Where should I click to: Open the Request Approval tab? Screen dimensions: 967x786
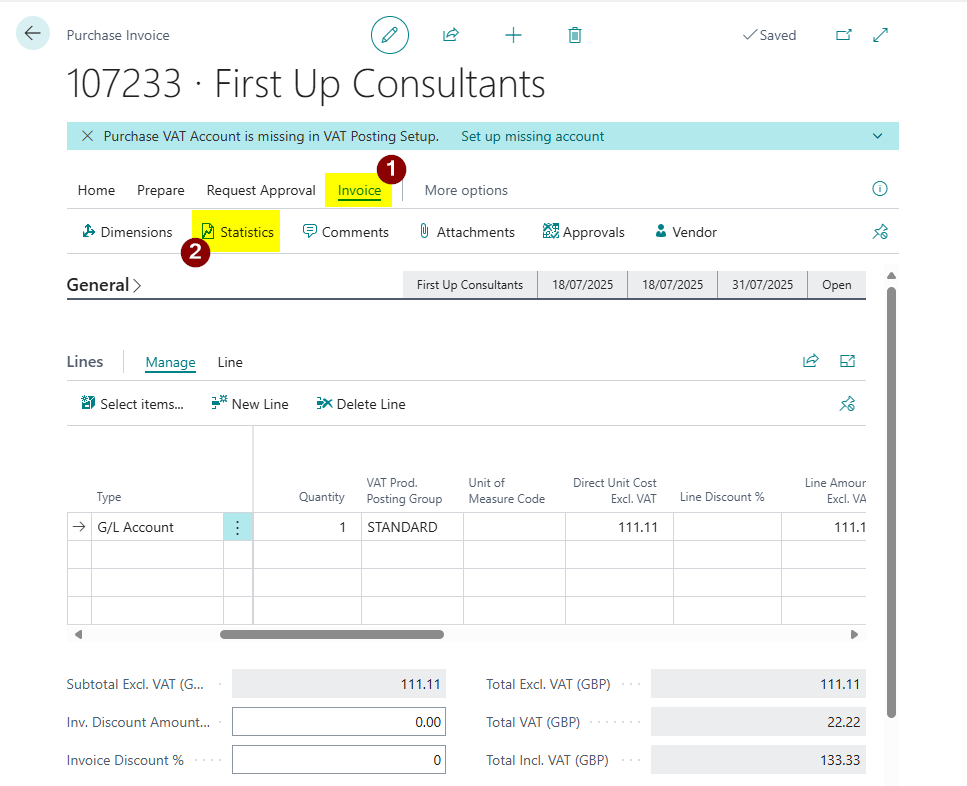click(260, 190)
